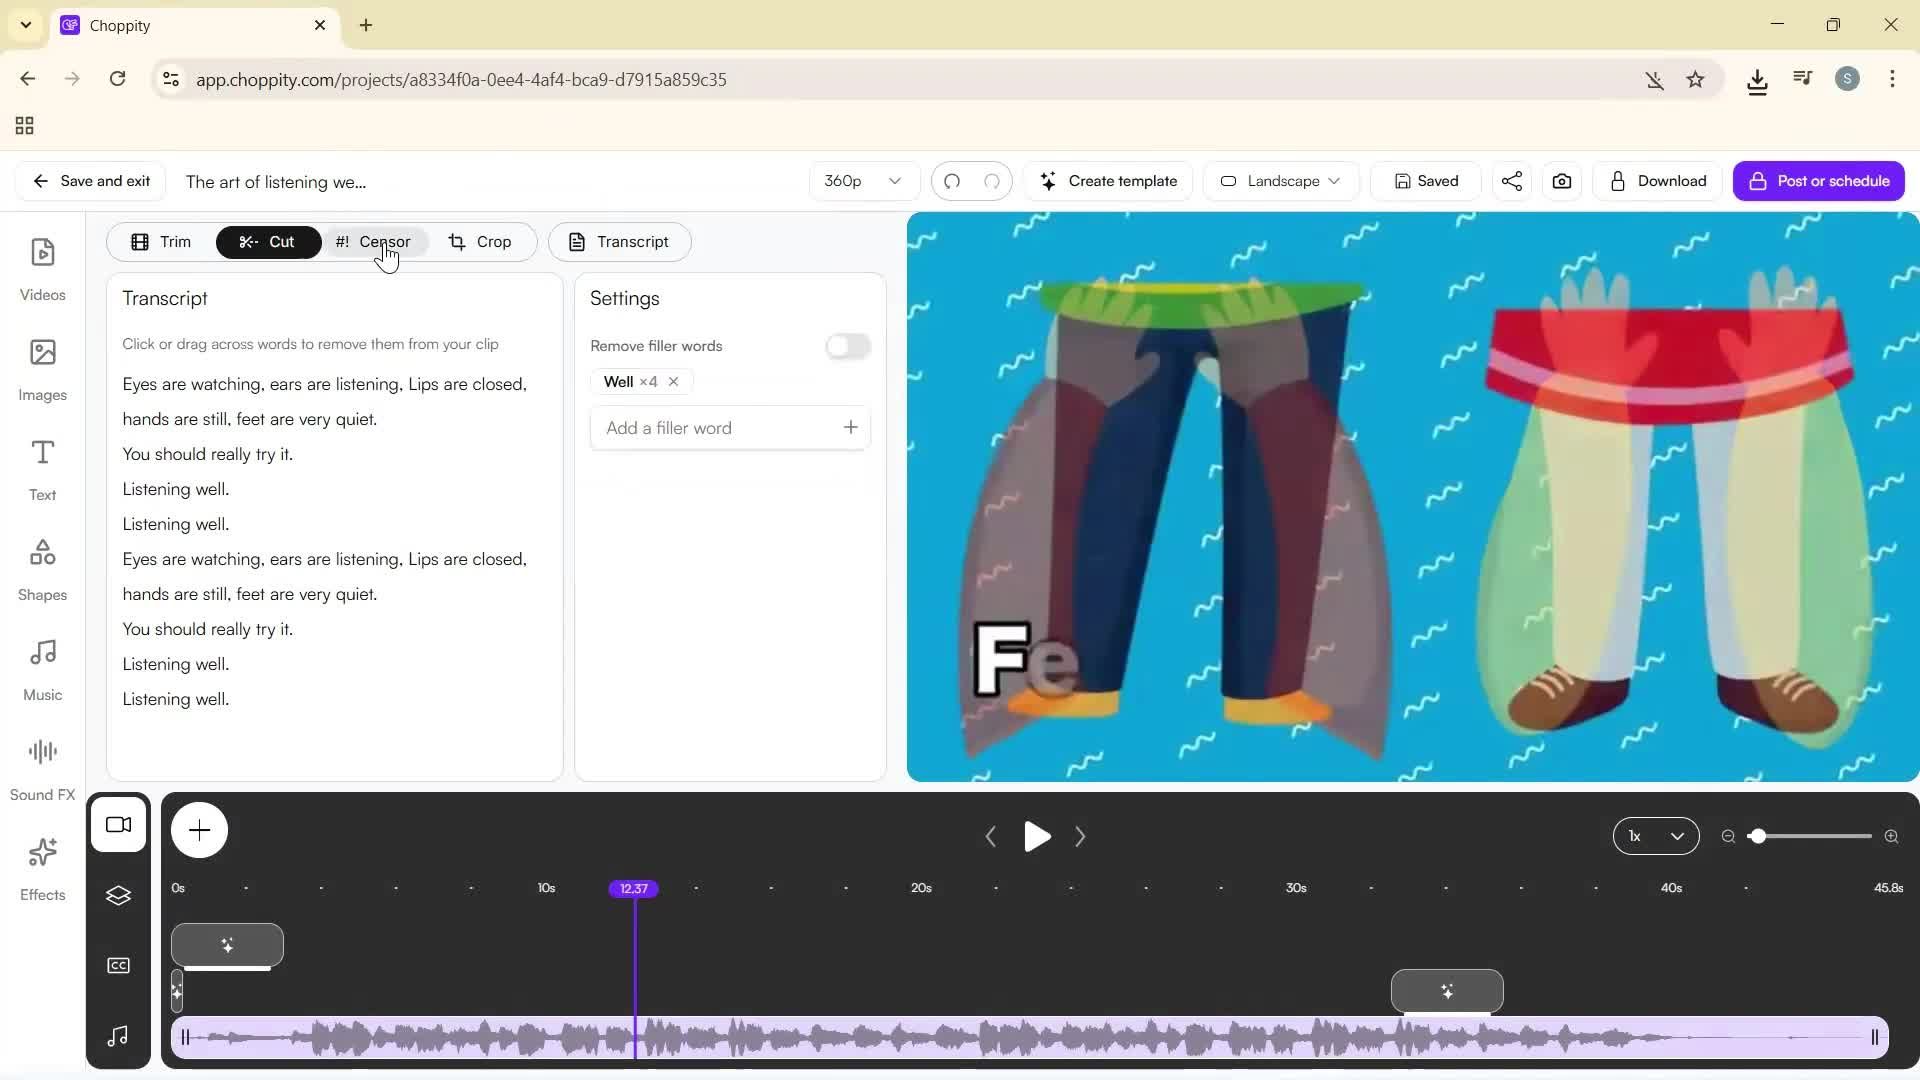Viewport: 1920px width, 1080px height.
Task: Open the 360p resolution dropdown
Action: 862,181
